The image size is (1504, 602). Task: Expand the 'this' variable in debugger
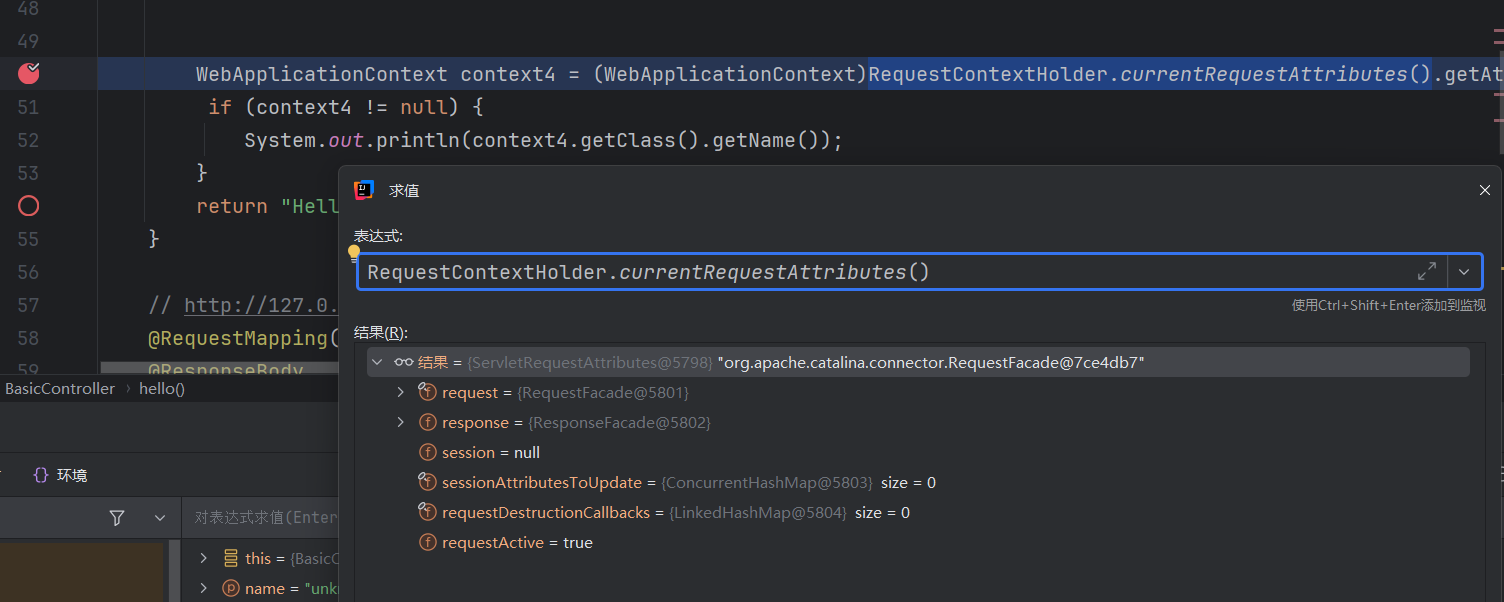coord(204,558)
